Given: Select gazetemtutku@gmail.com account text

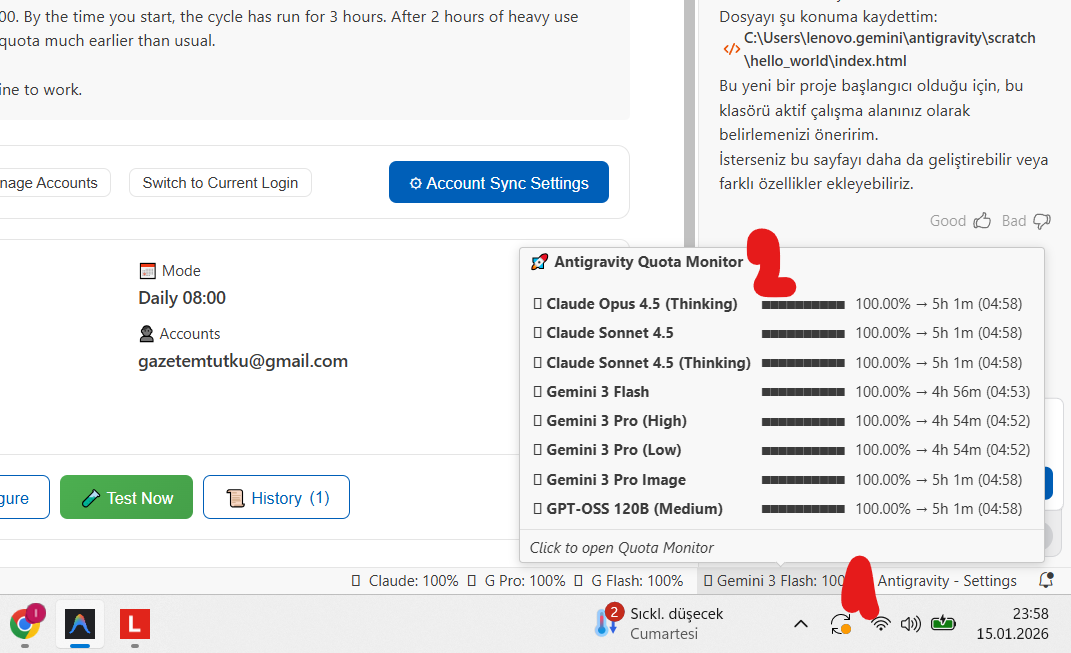Looking at the screenshot, I should click(x=243, y=361).
